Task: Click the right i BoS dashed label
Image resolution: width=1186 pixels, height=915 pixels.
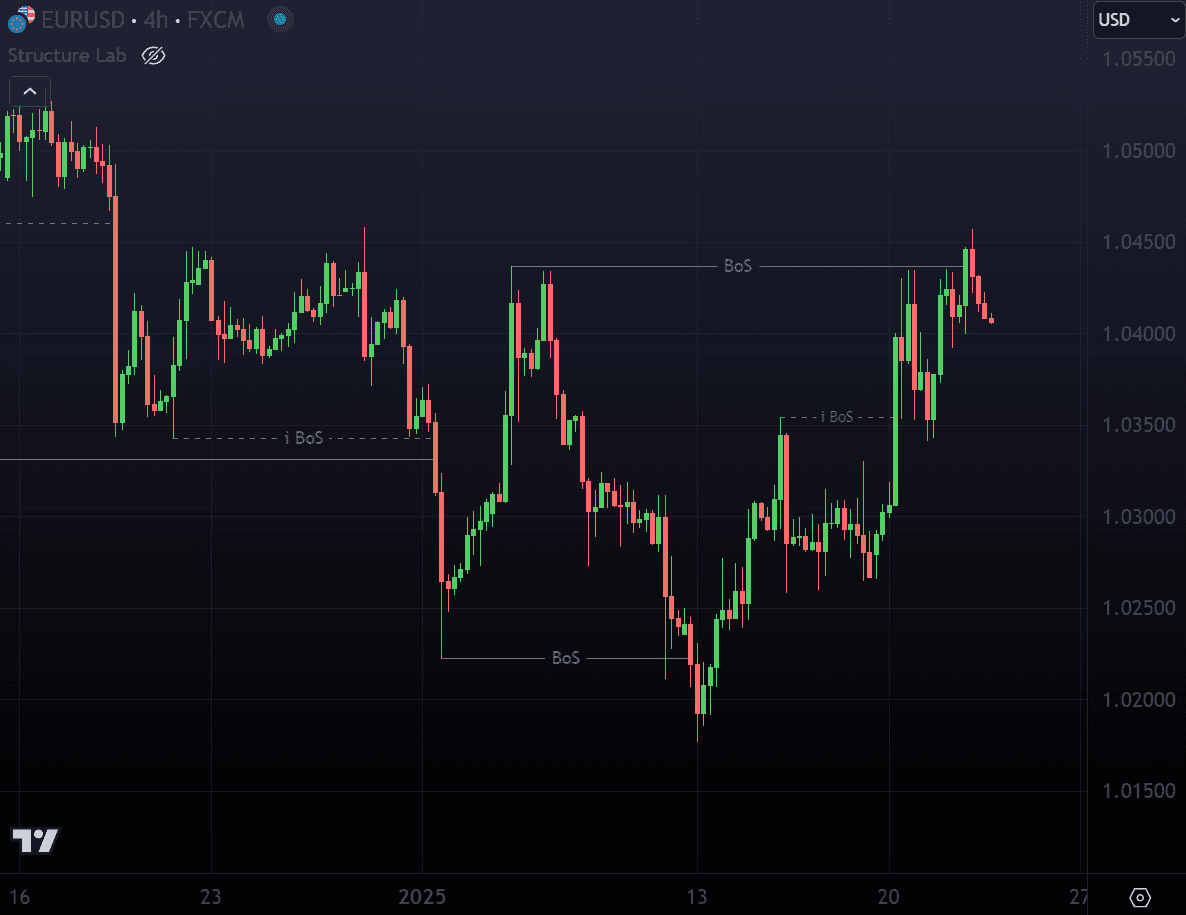Action: [837, 417]
